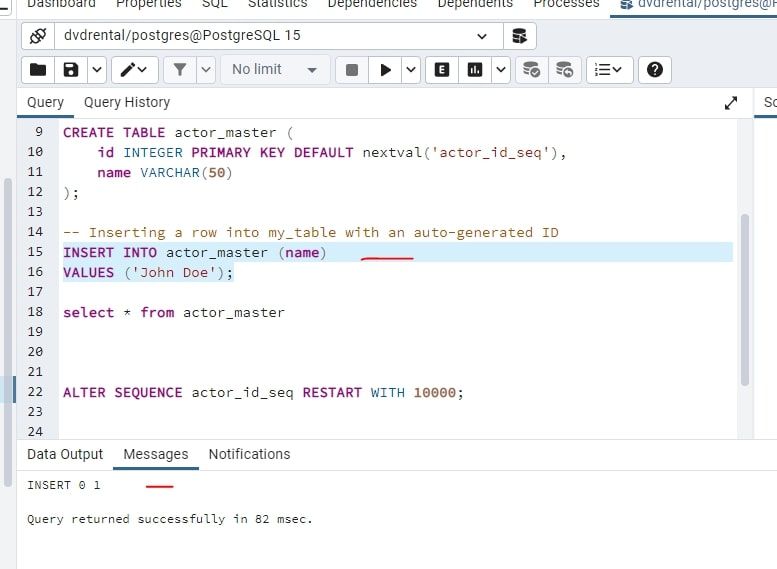Image resolution: width=777 pixels, height=569 pixels.
Task: Open the Dependents tab
Action: pos(475,4)
